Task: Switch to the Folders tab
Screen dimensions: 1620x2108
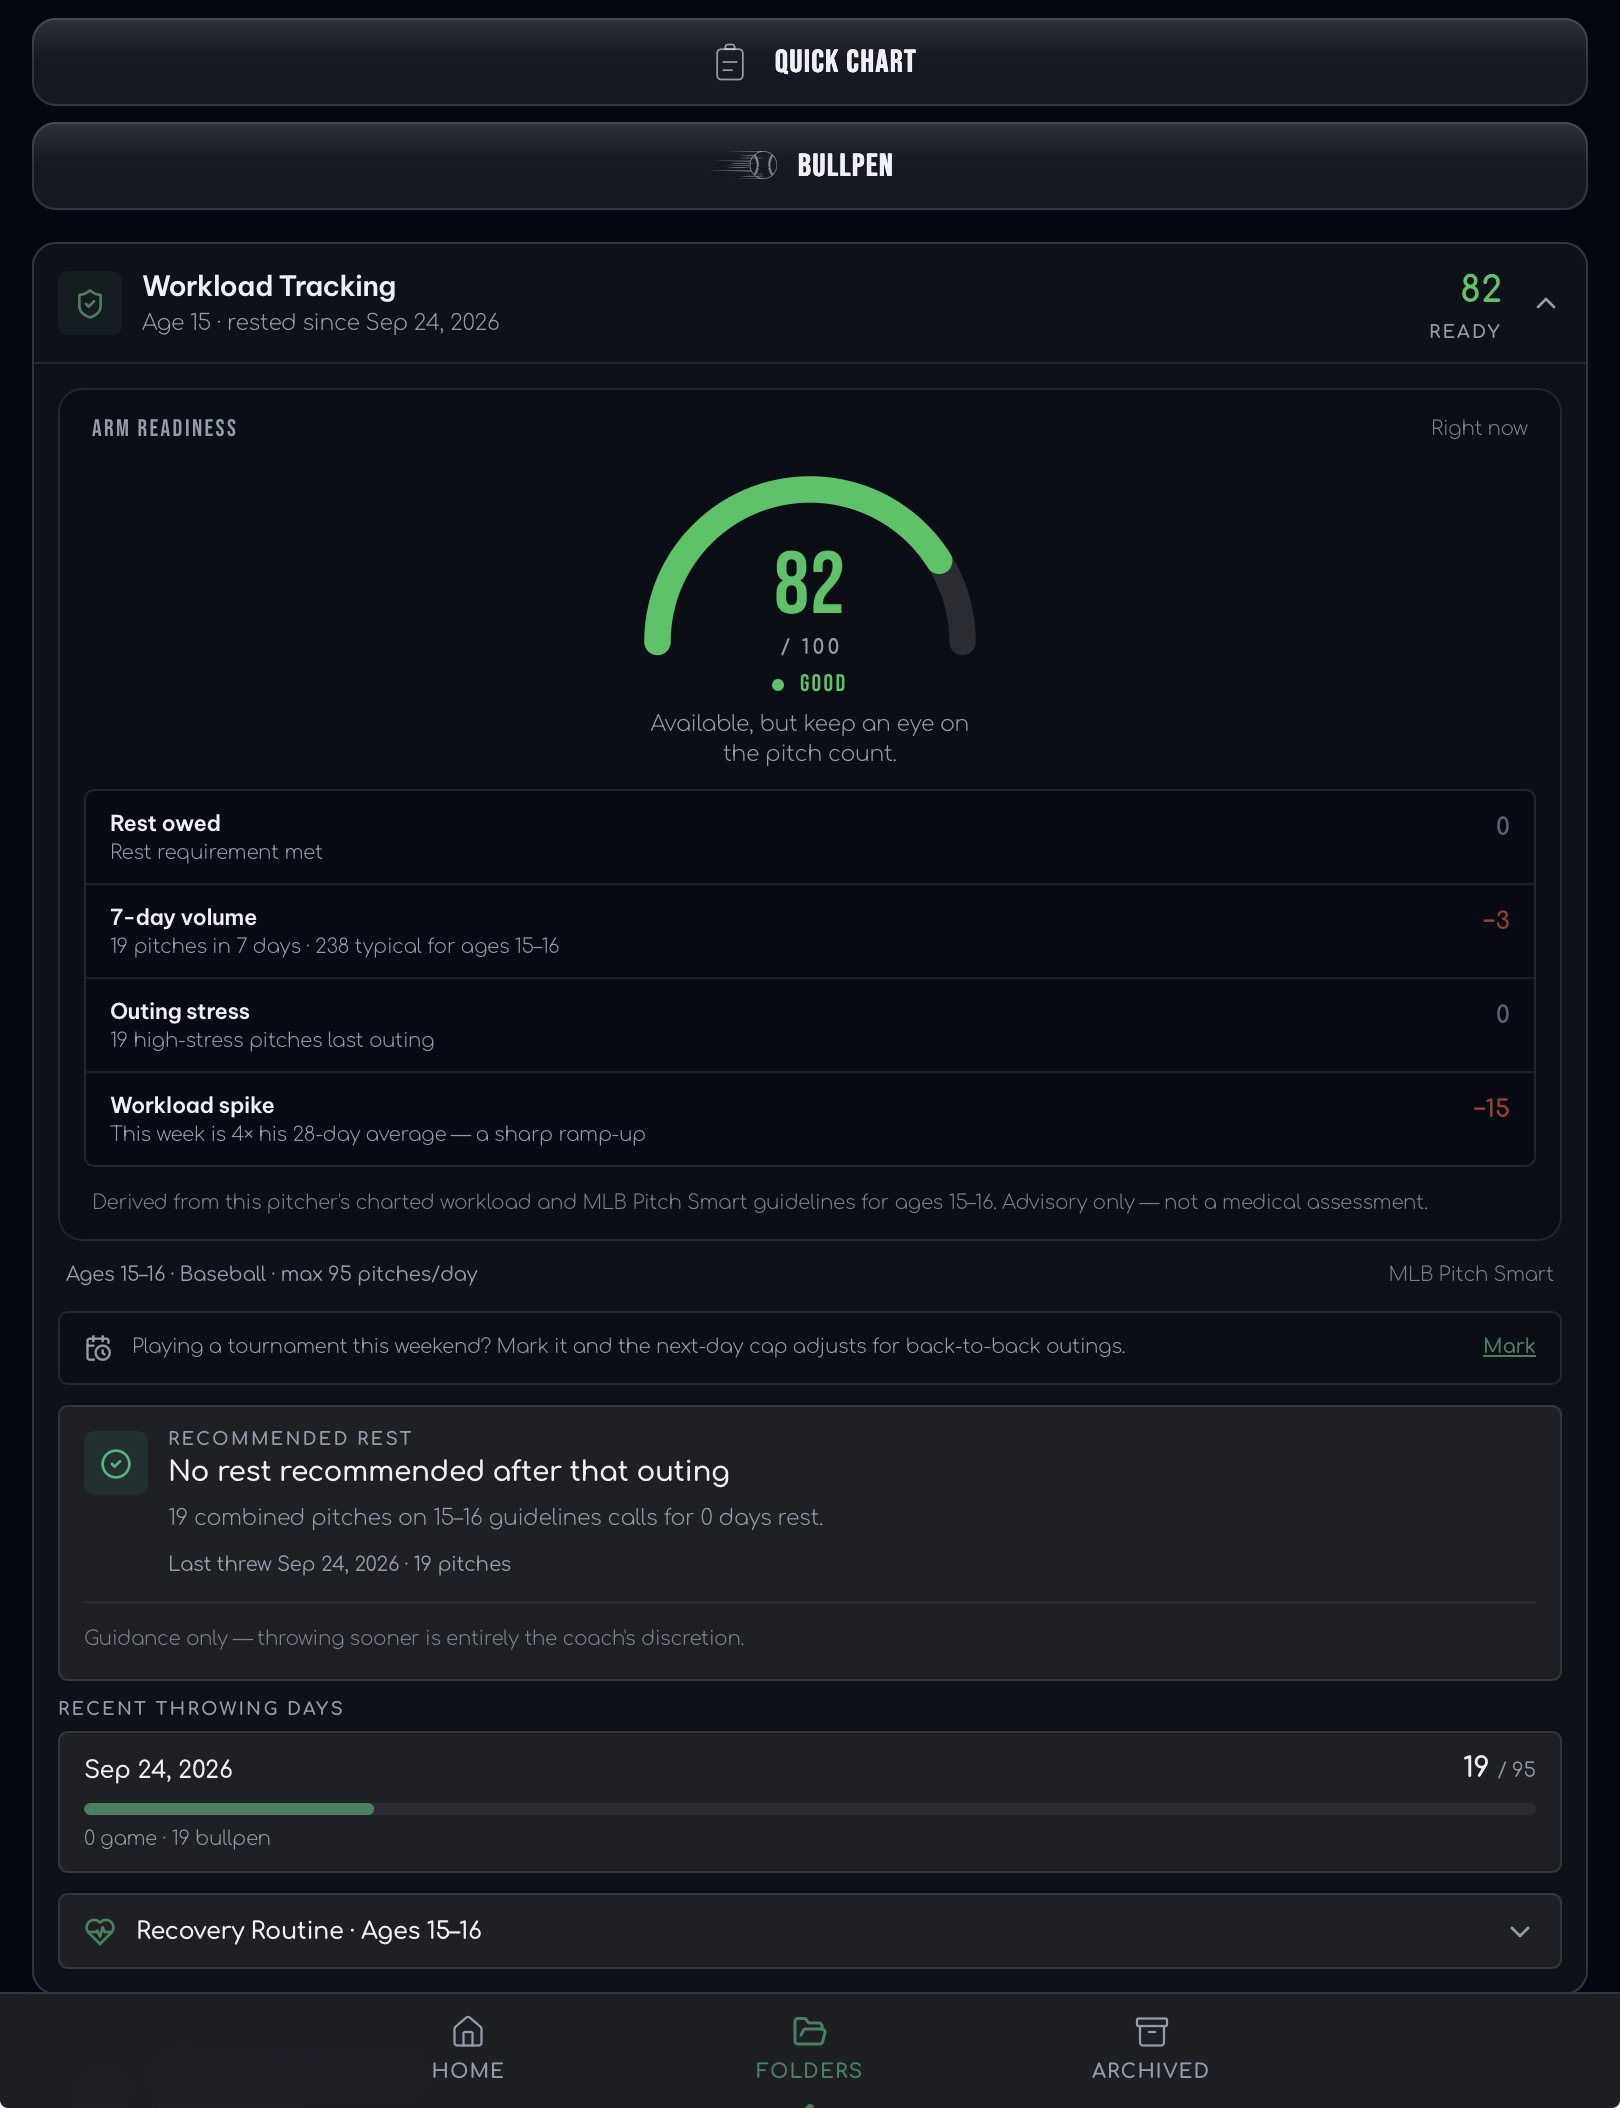Action: [809, 2049]
